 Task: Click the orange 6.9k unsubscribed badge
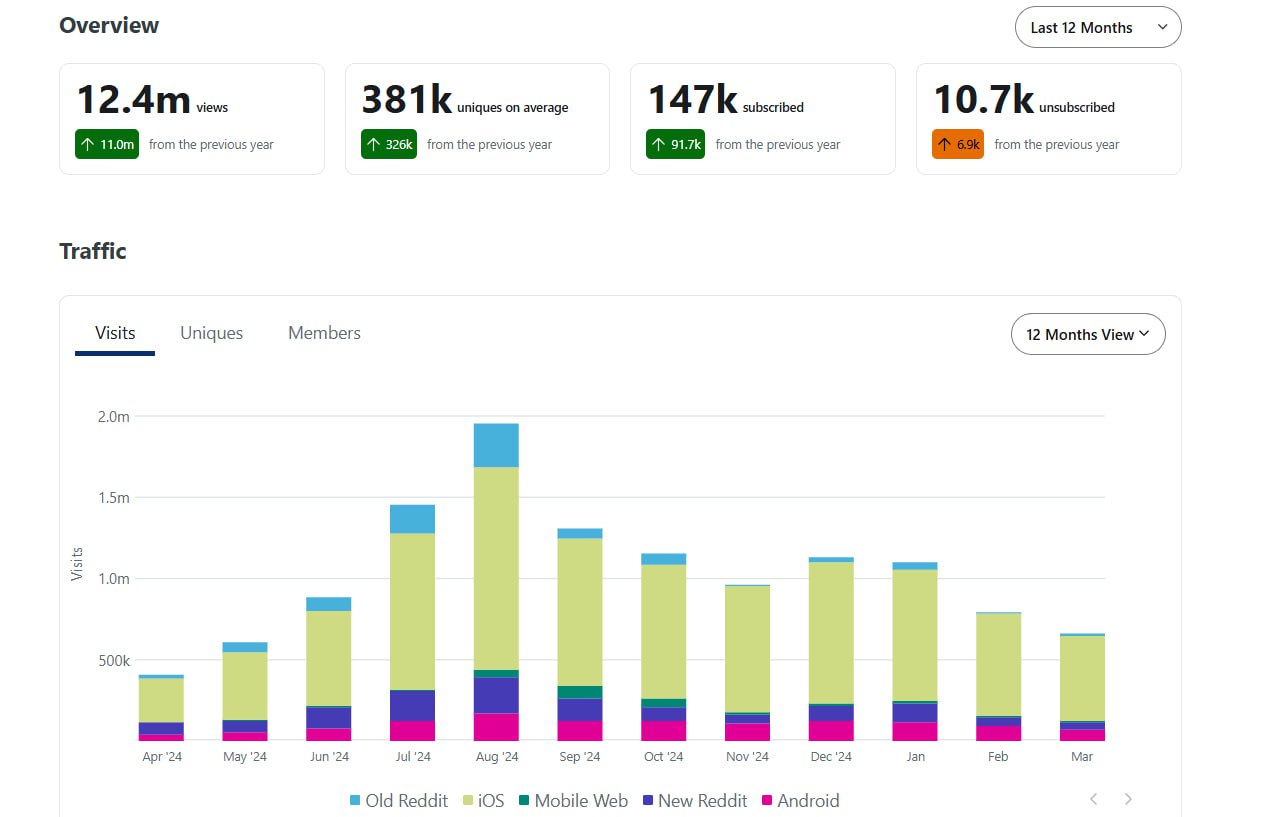pos(958,144)
